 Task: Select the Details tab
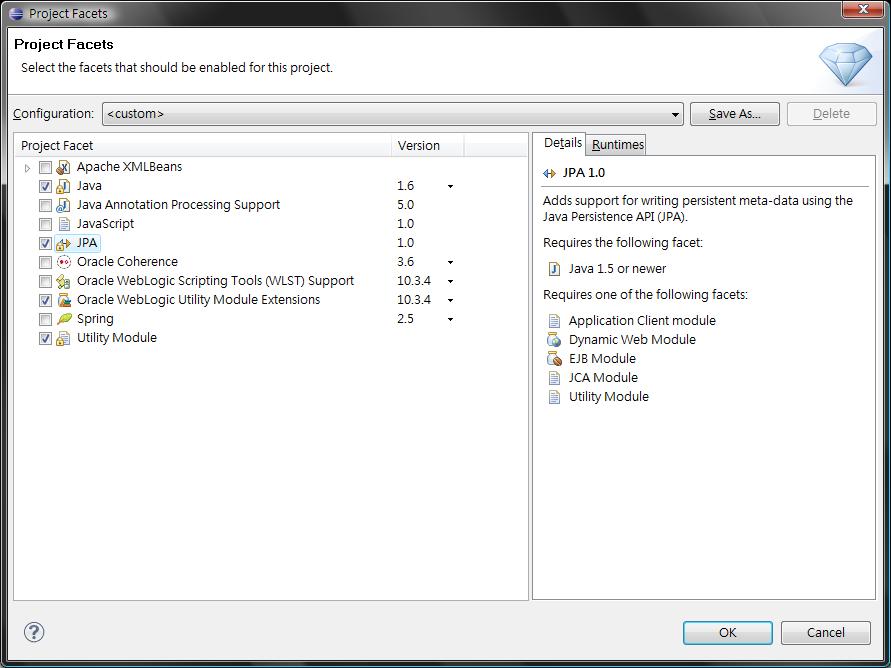click(563, 143)
